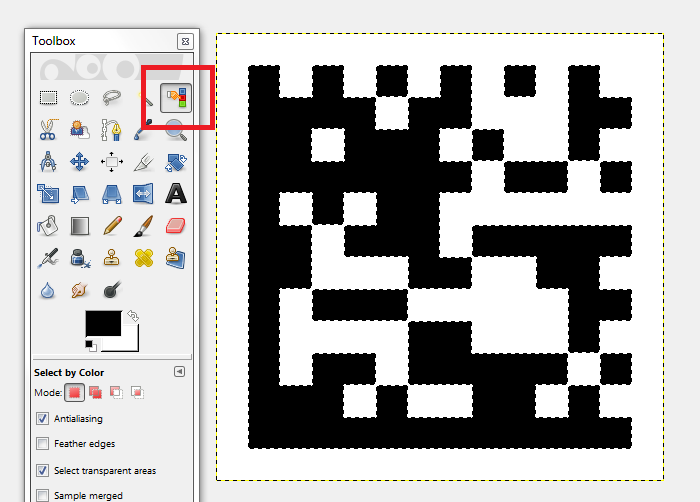This screenshot has width=700, height=502.
Task: Select the Scale tool
Action: point(48,194)
